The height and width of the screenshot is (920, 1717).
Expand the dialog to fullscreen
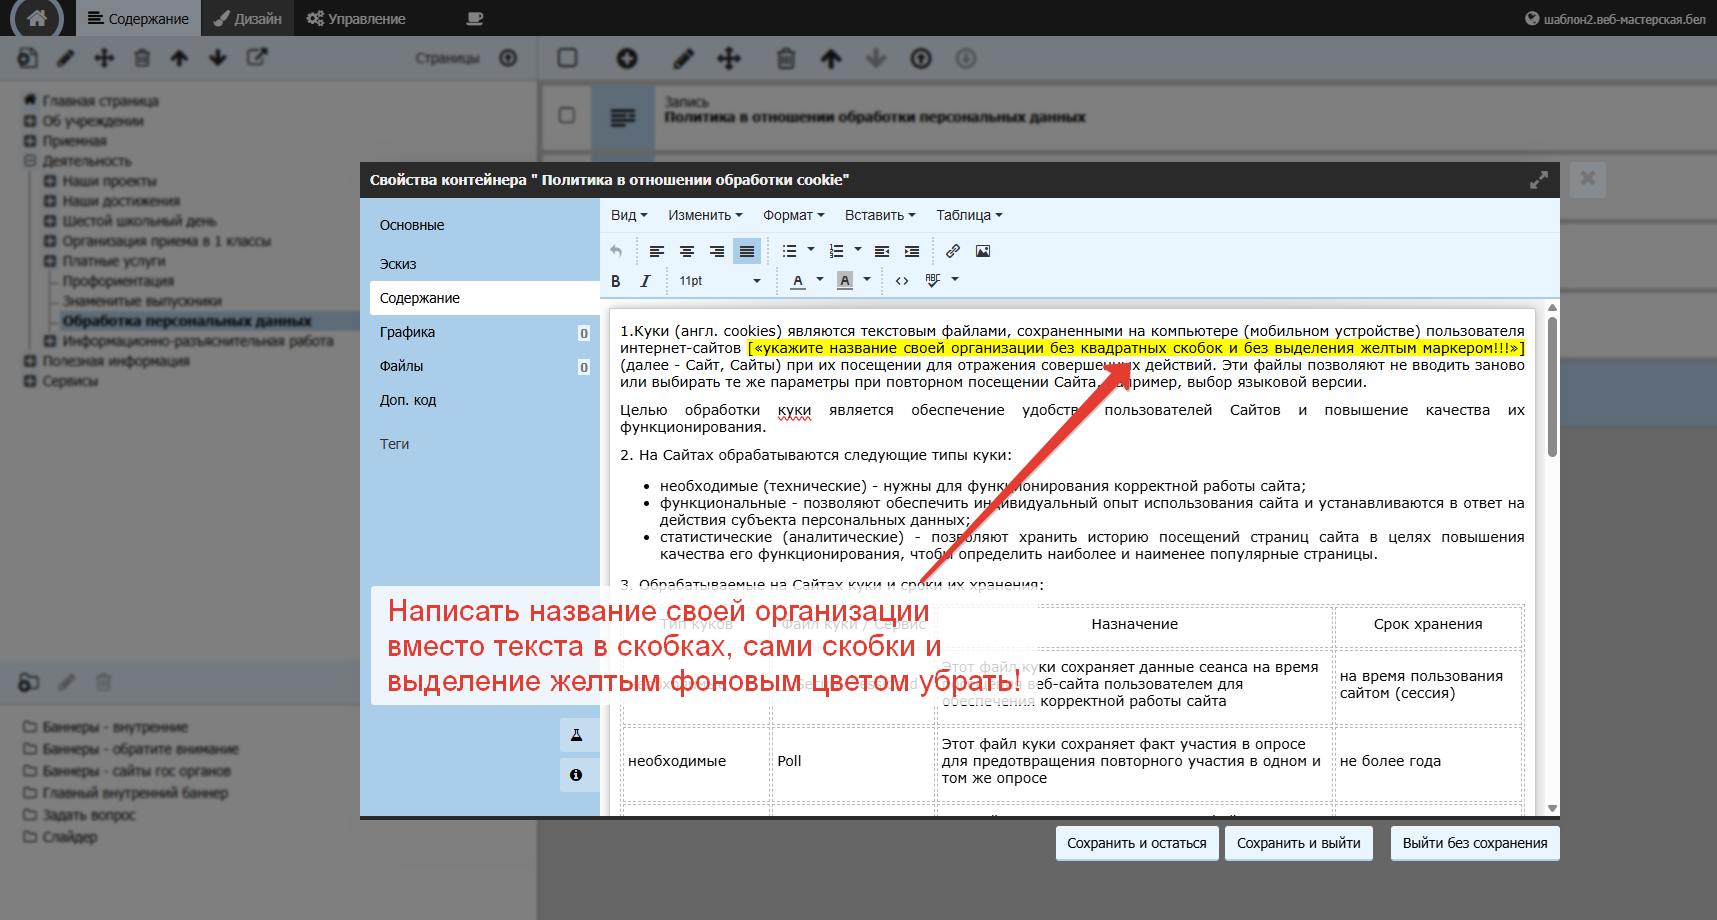coord(1538,180)
